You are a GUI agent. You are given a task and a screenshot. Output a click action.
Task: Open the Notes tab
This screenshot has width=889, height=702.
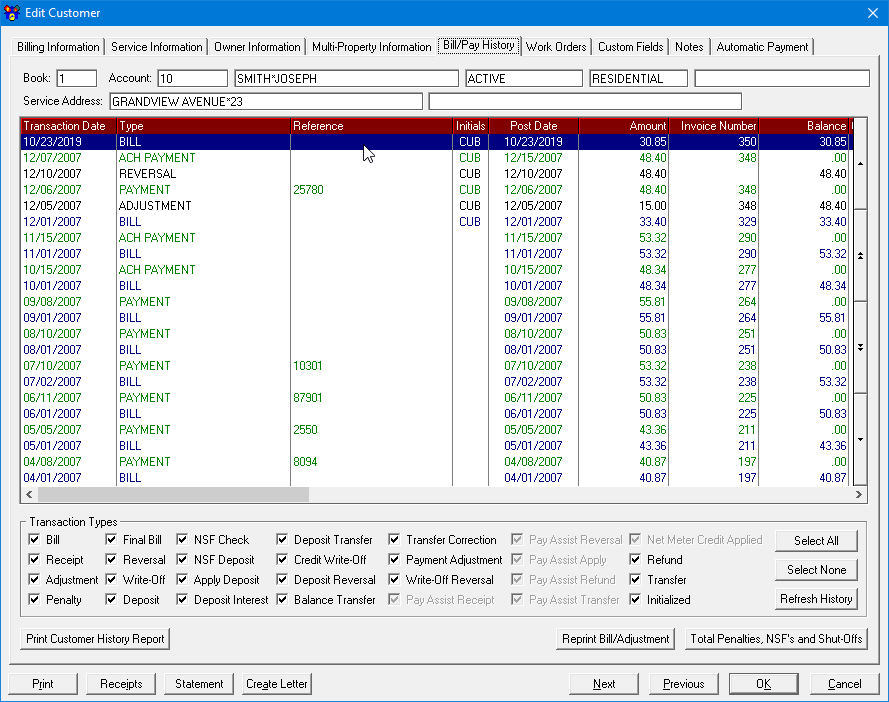click(x=689, y=46)
